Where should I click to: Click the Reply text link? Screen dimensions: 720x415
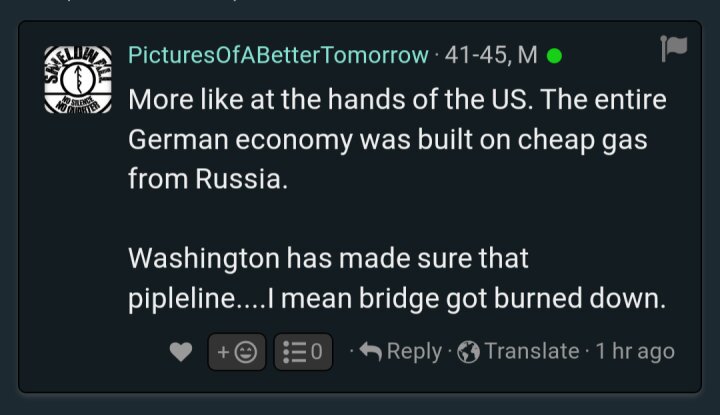tap(414, 352)
